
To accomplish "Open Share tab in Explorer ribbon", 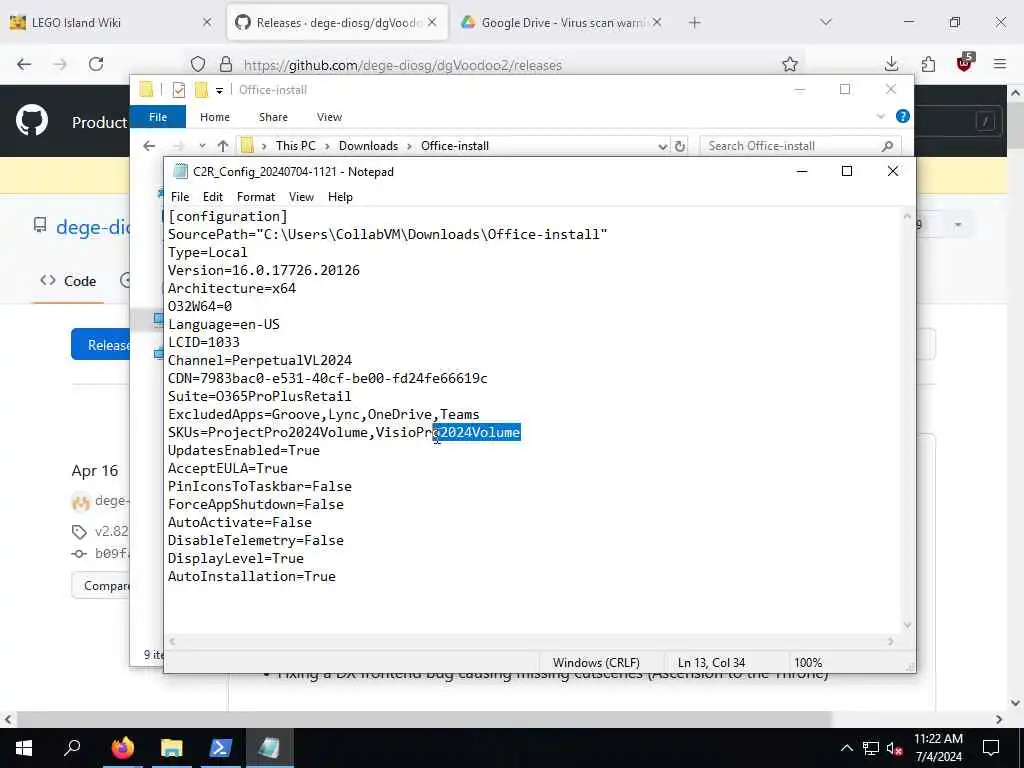I will point(273,117).
